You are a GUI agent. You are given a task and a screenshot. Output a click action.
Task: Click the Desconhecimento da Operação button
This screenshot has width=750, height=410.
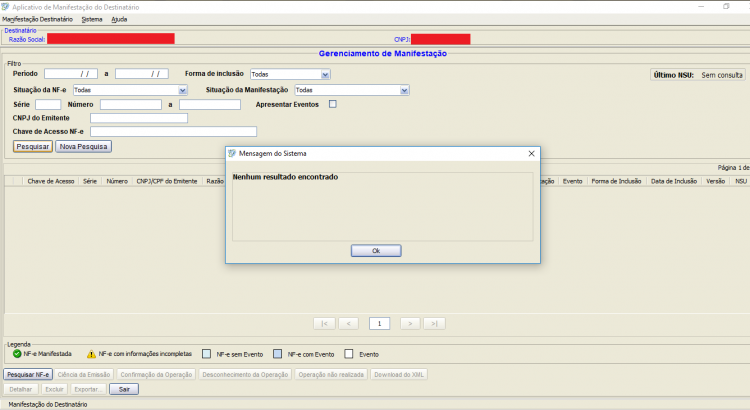click(245, 375)
